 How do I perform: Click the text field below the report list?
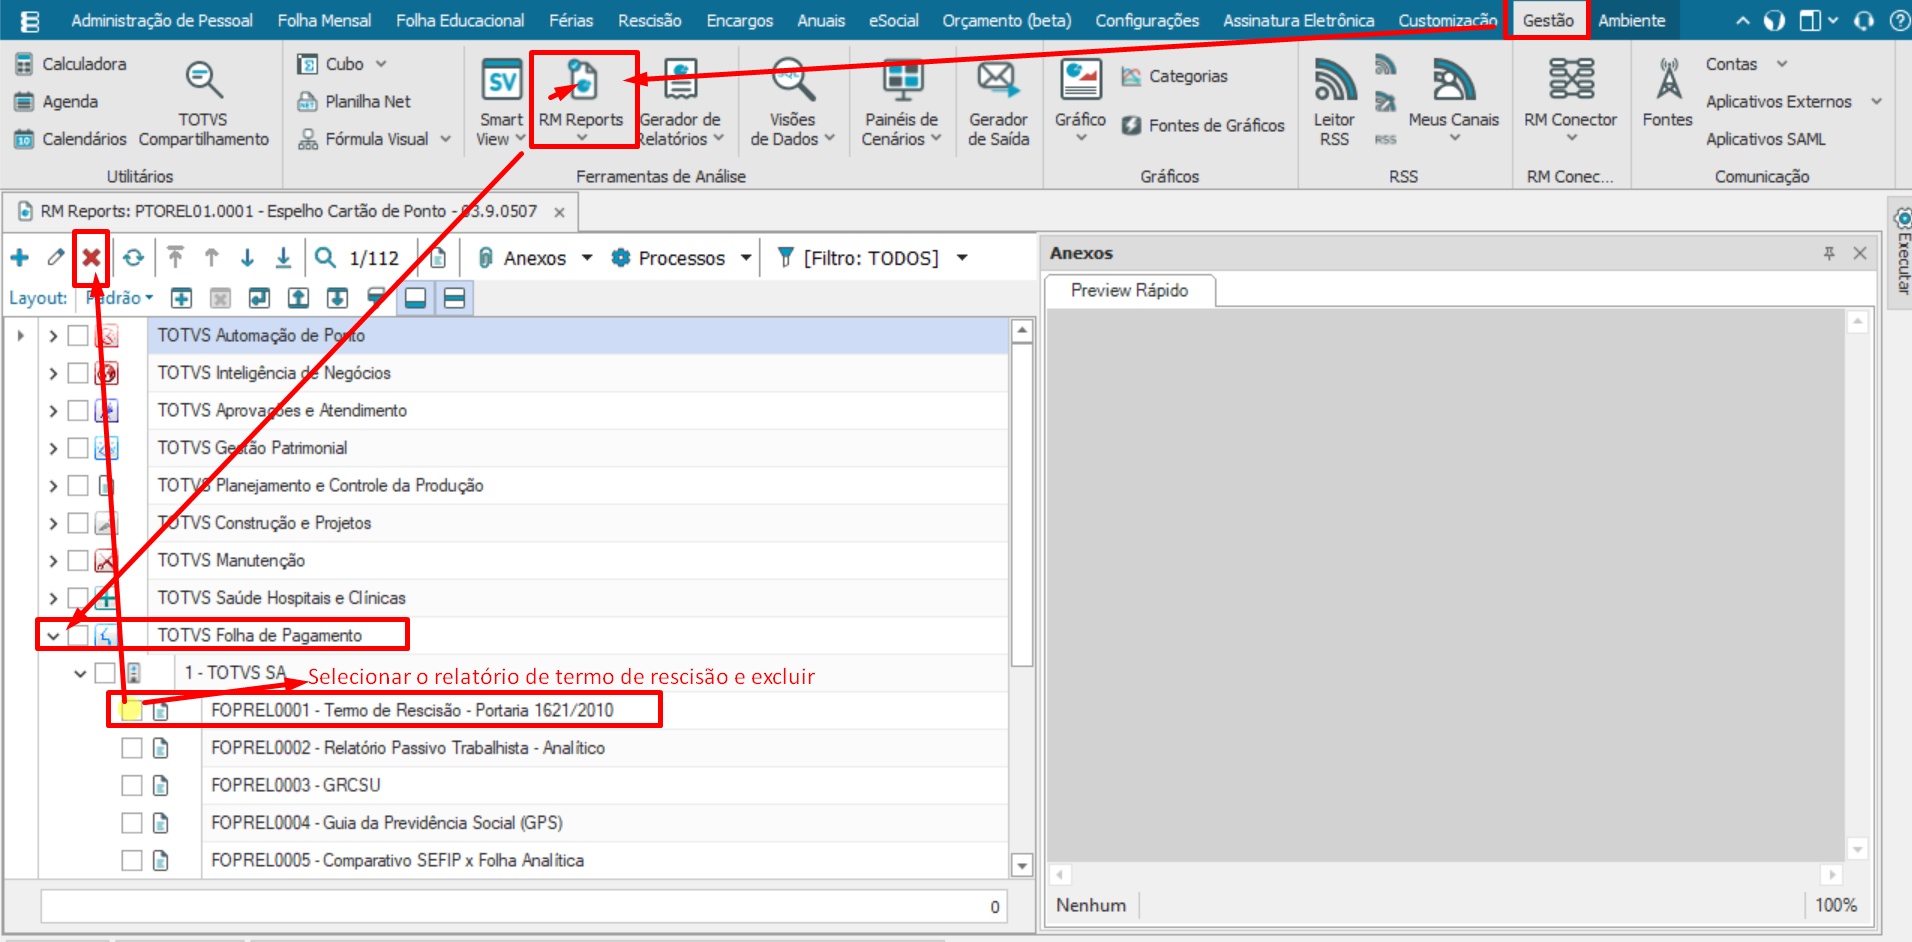tap(523, 906)
